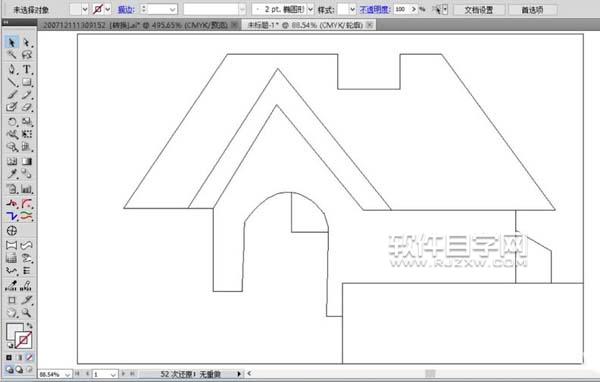The height and width of the screenshot is (382, 600).
Task: Select the Mesh tool
Action: click(x=12, y=162)
